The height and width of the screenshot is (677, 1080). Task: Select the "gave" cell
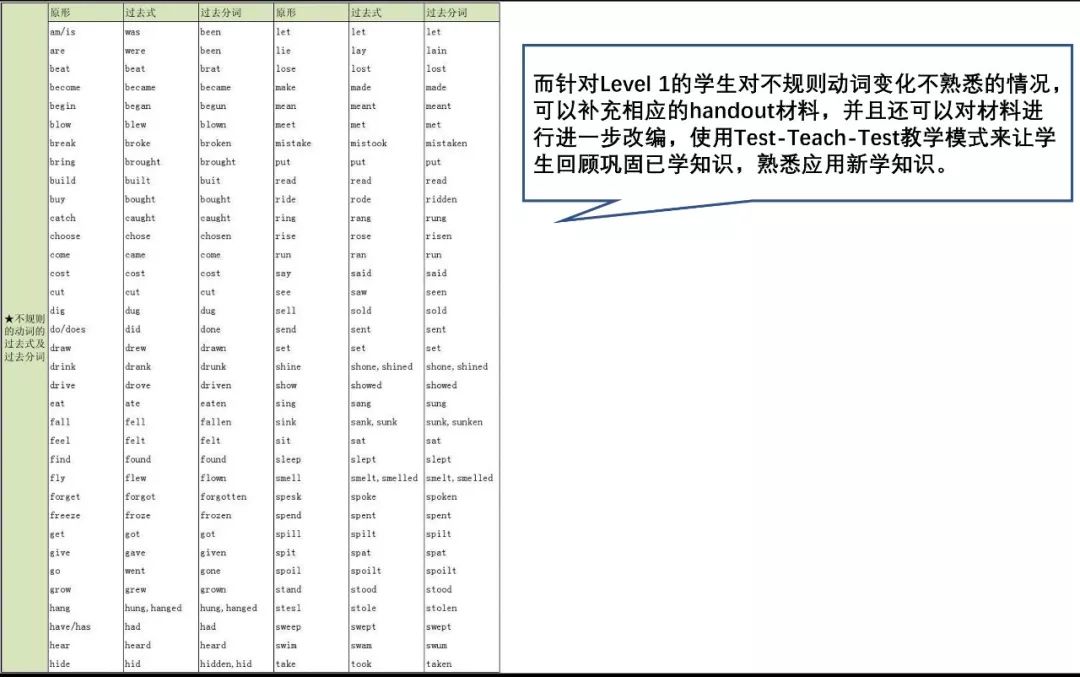(135, 552)
